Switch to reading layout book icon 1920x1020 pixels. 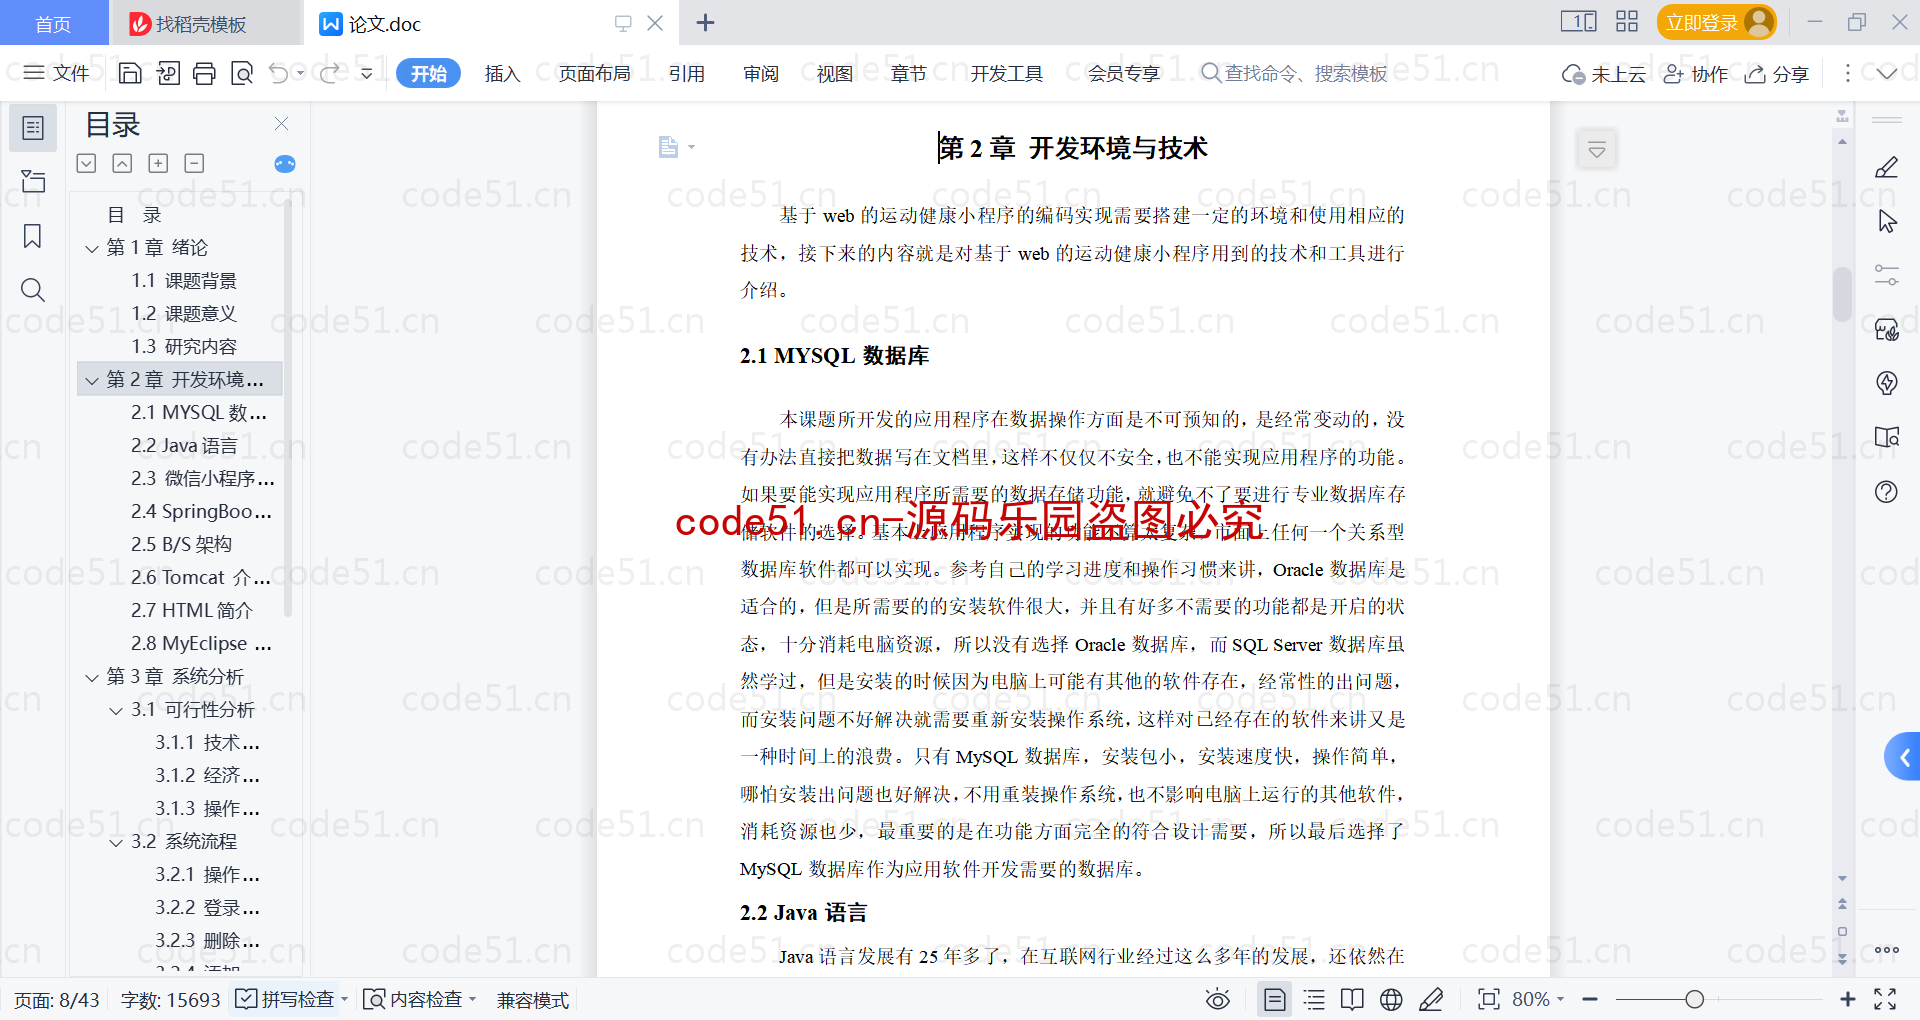click(x=1352, y=999)
